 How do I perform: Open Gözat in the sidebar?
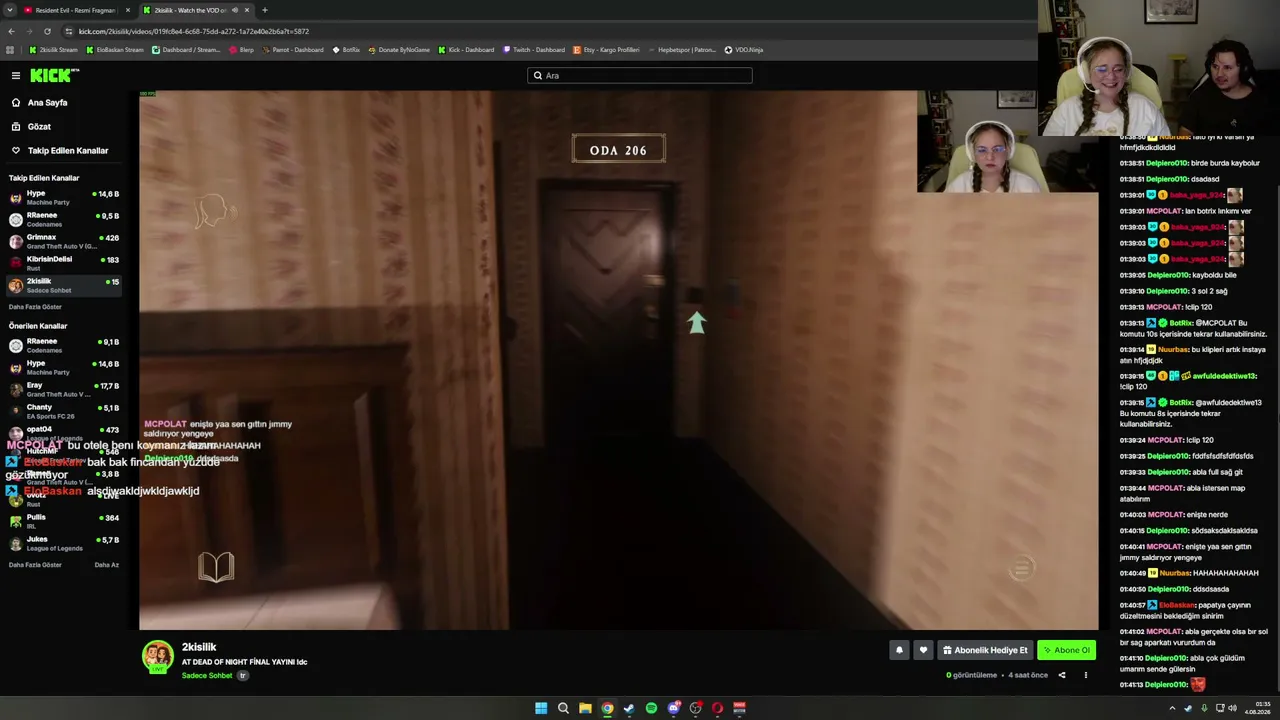tap(39, 127)
